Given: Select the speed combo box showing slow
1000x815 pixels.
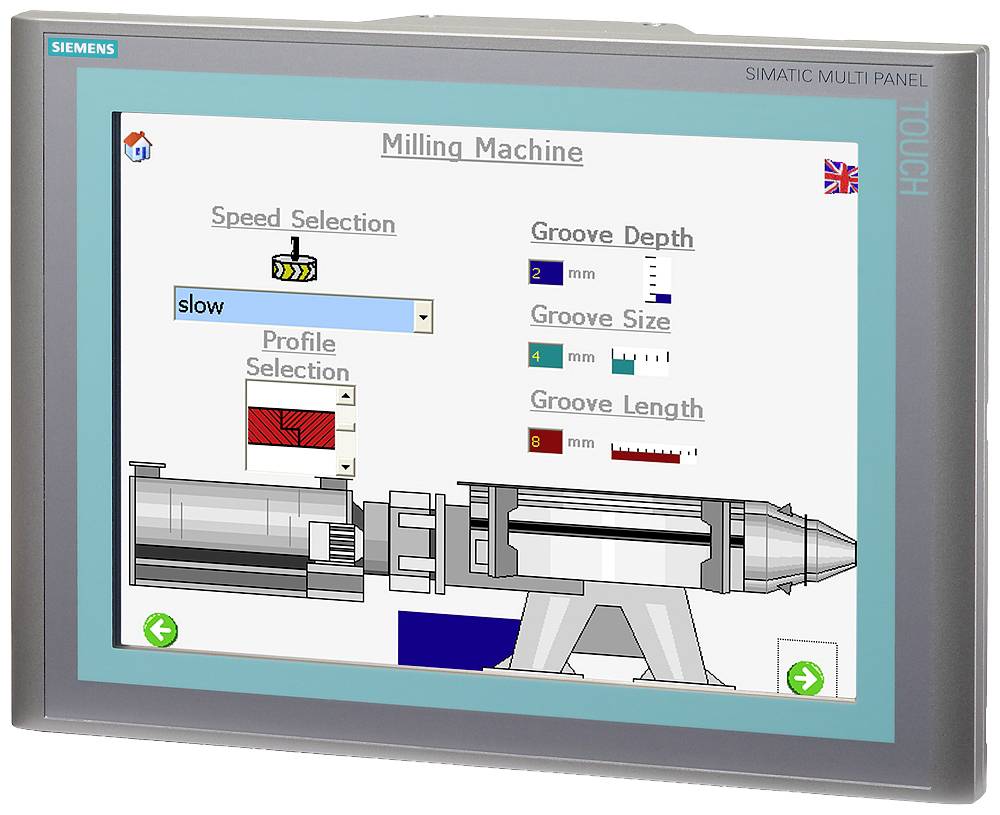Looking at the screenshot, I should [304, 309].
